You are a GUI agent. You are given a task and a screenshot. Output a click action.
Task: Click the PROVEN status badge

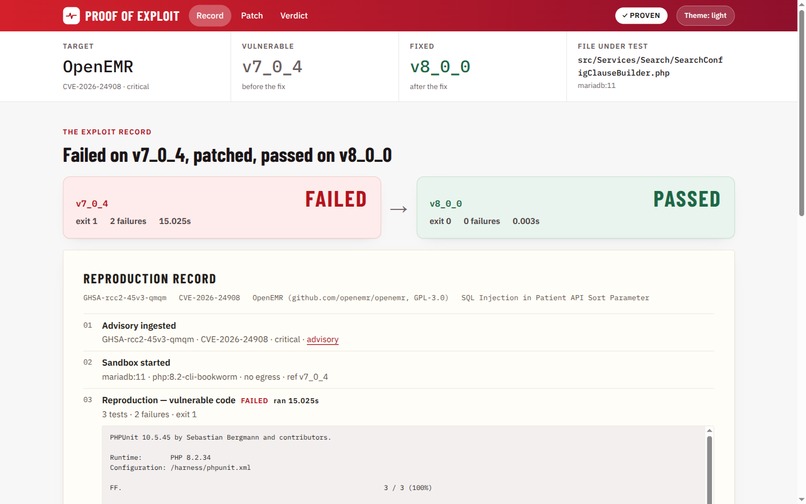(641, 15)
